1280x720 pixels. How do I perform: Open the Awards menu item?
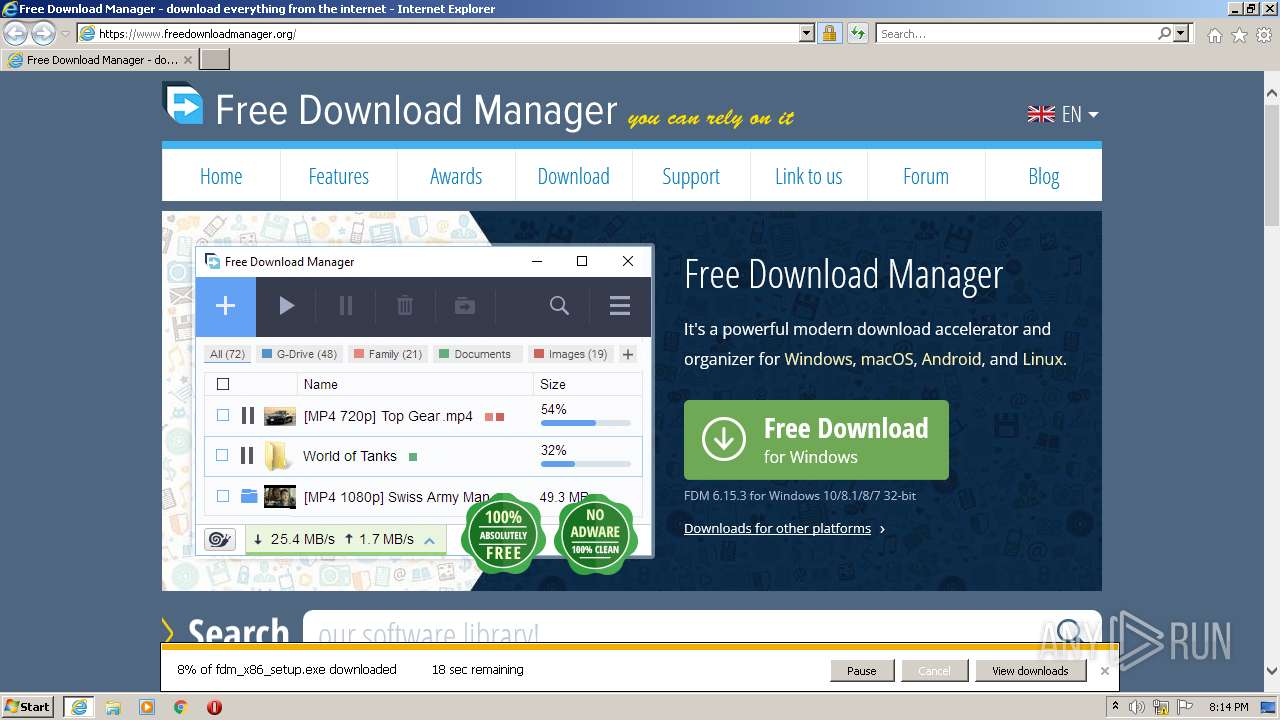(456, 176)
